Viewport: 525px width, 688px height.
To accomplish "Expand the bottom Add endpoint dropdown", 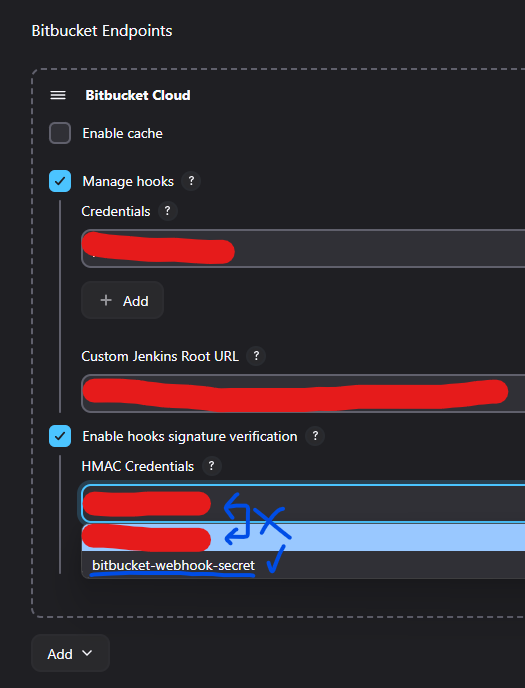I will (70, 653).
